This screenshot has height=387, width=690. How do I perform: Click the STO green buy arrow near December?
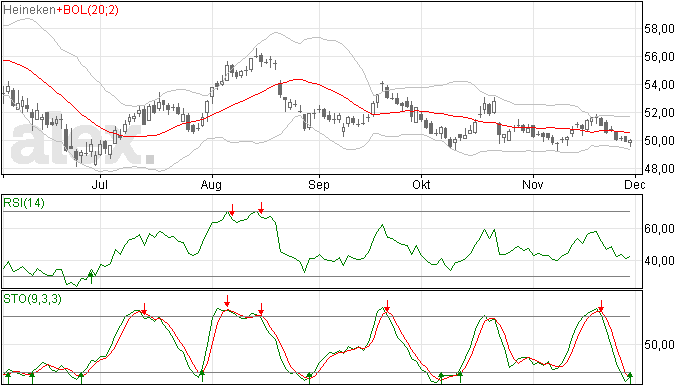point(630,377)
